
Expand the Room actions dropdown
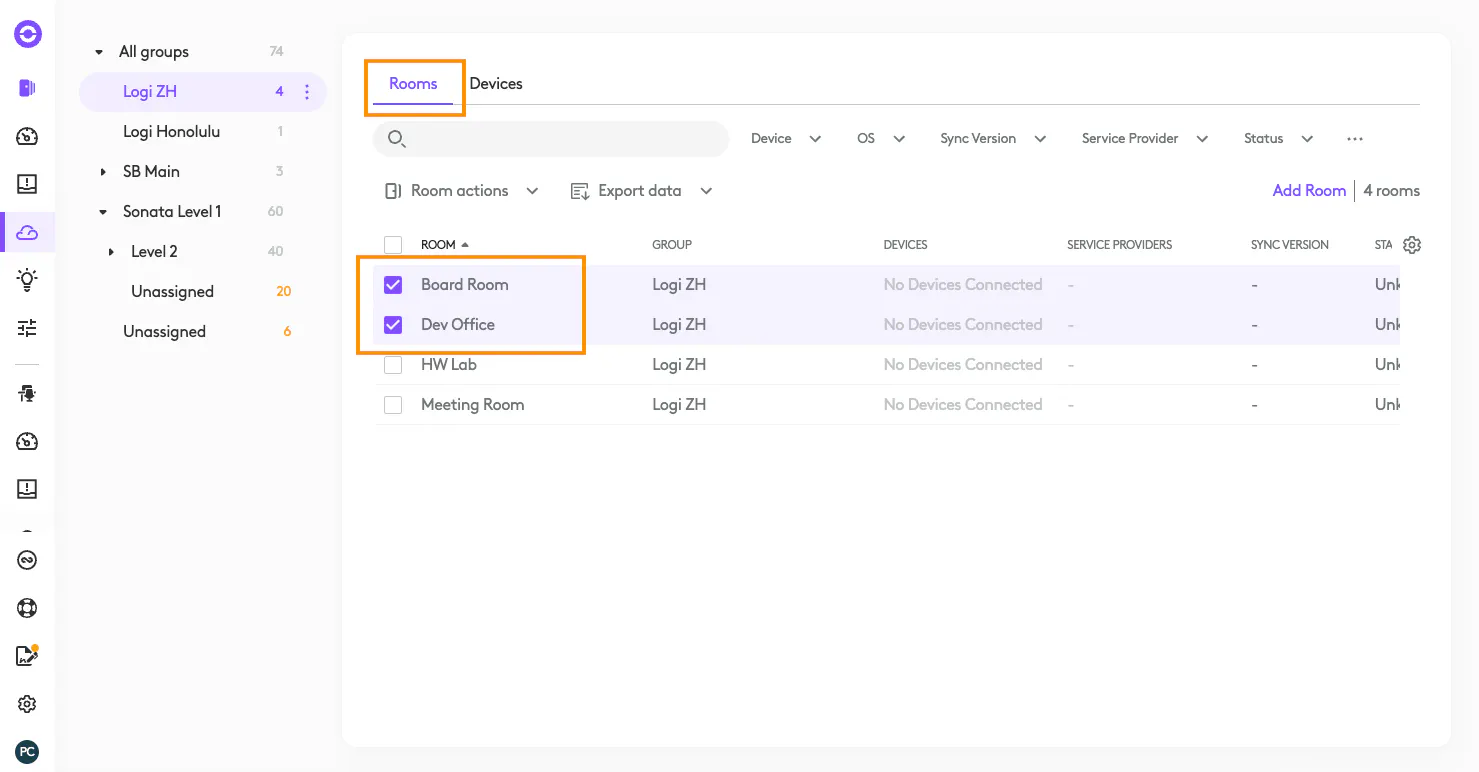(462, 191)
